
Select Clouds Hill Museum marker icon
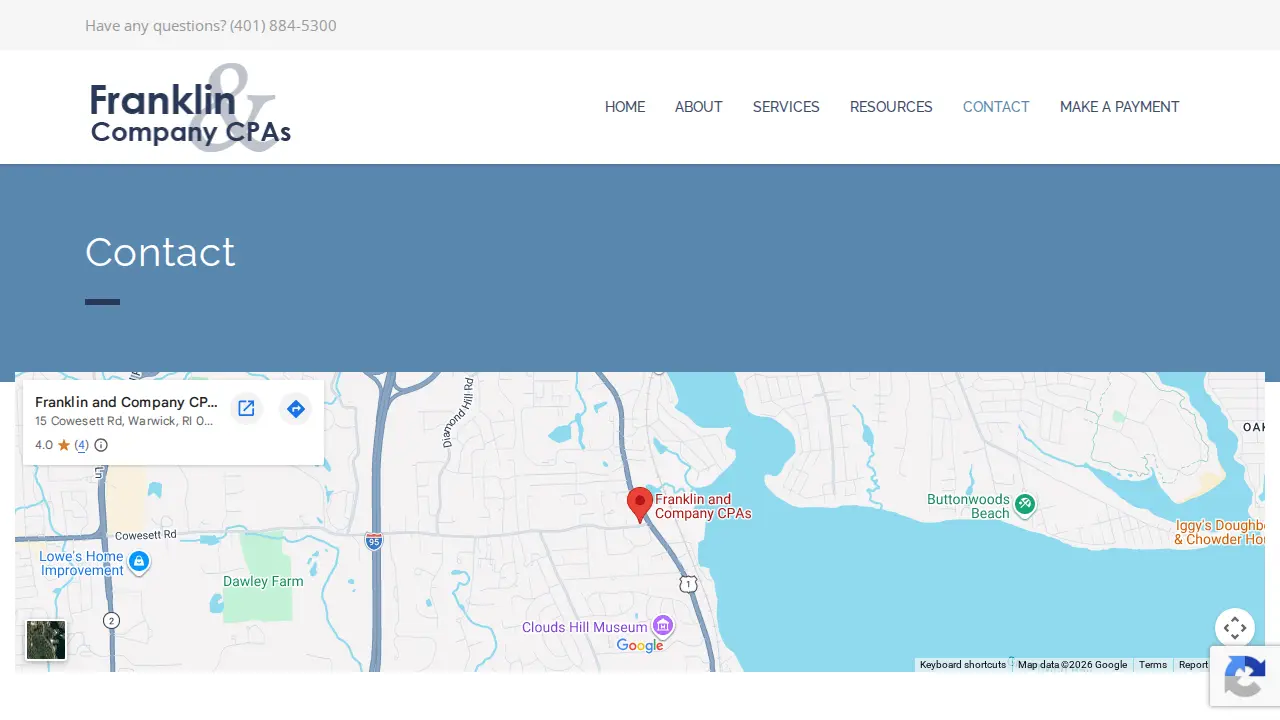(x=662, y=626)
